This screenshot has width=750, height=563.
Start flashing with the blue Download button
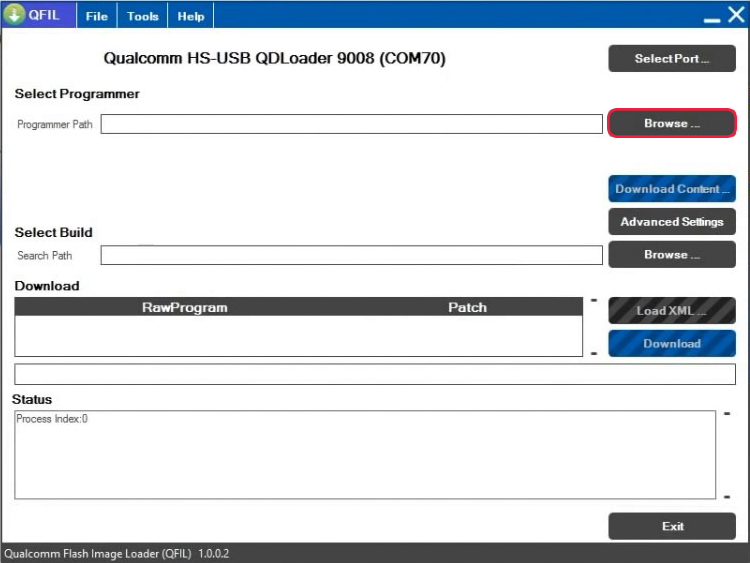pos(671,344)
